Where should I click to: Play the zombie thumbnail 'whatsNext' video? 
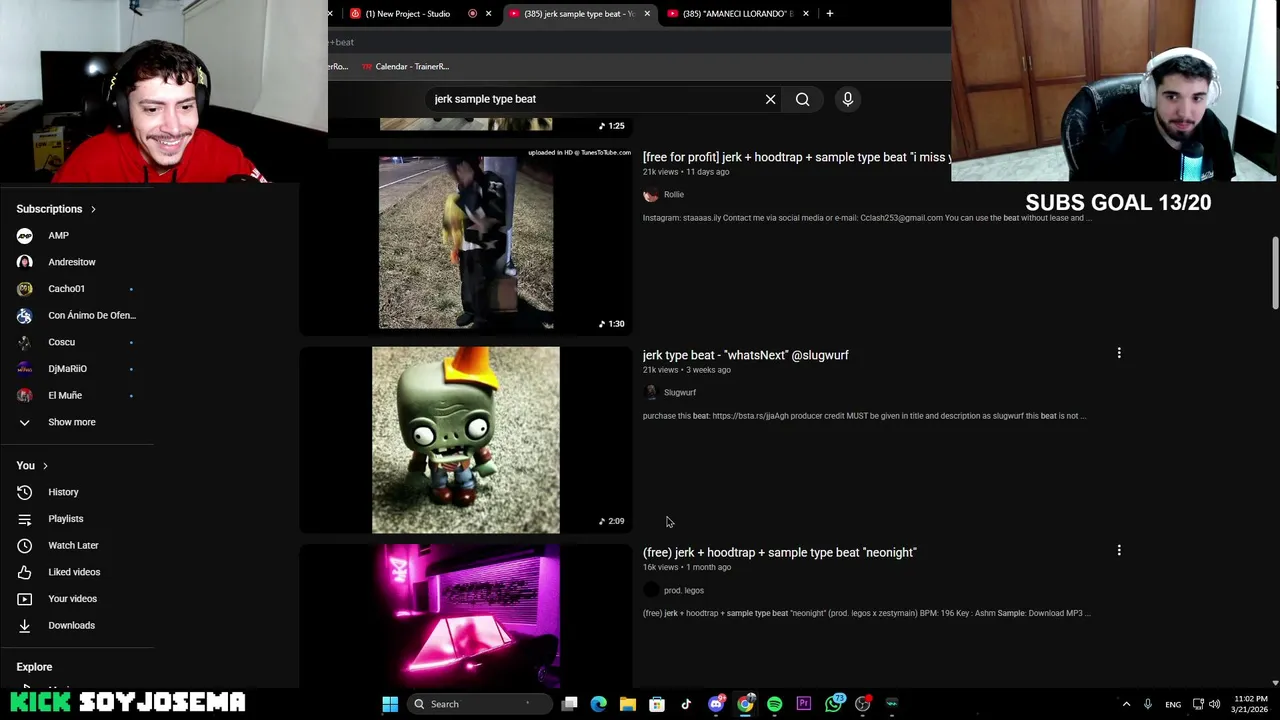(x=466, y=440)
